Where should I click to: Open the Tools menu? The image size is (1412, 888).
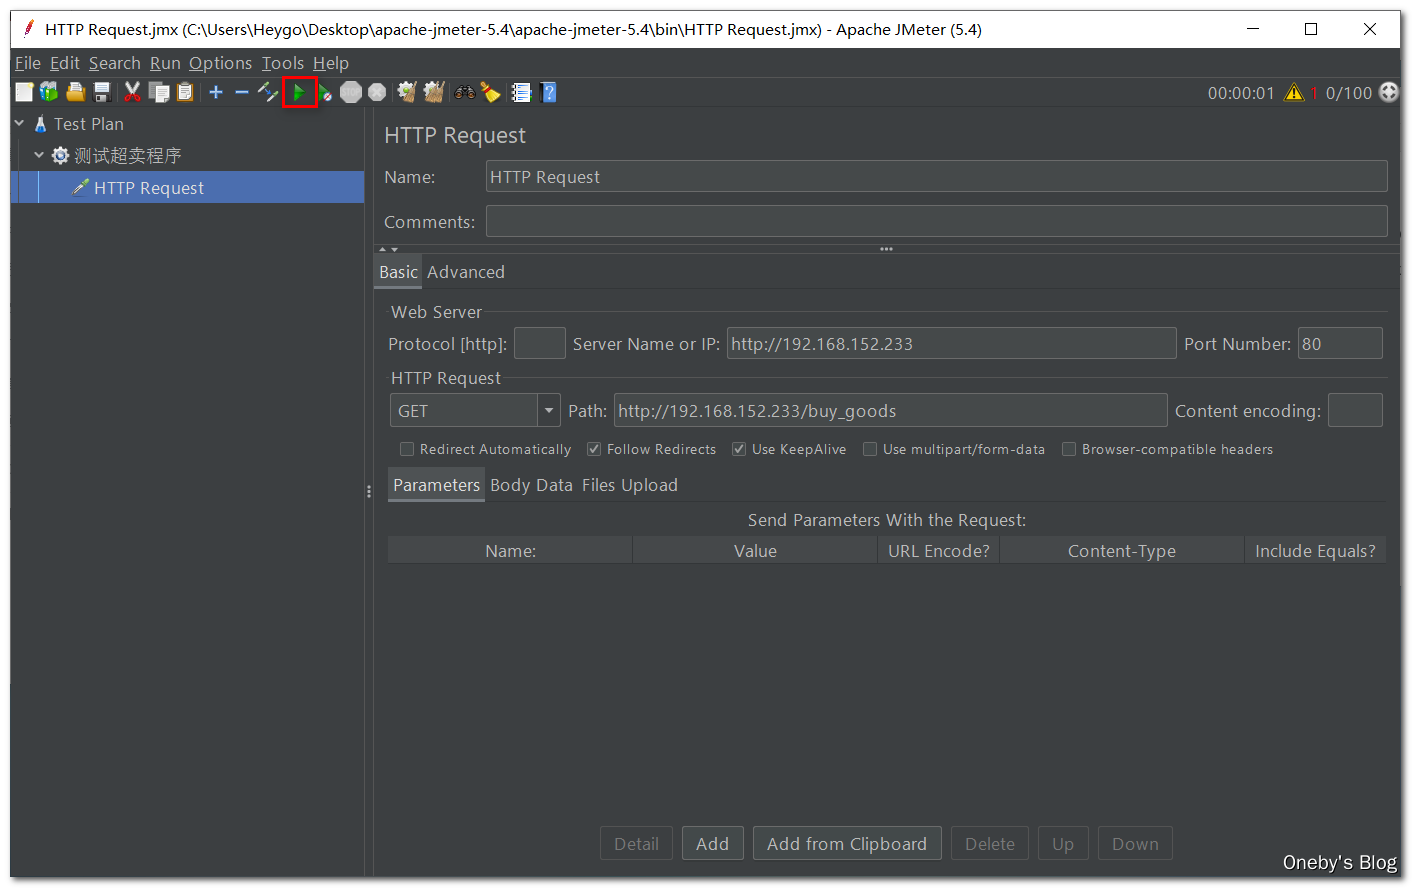point(283,63)
